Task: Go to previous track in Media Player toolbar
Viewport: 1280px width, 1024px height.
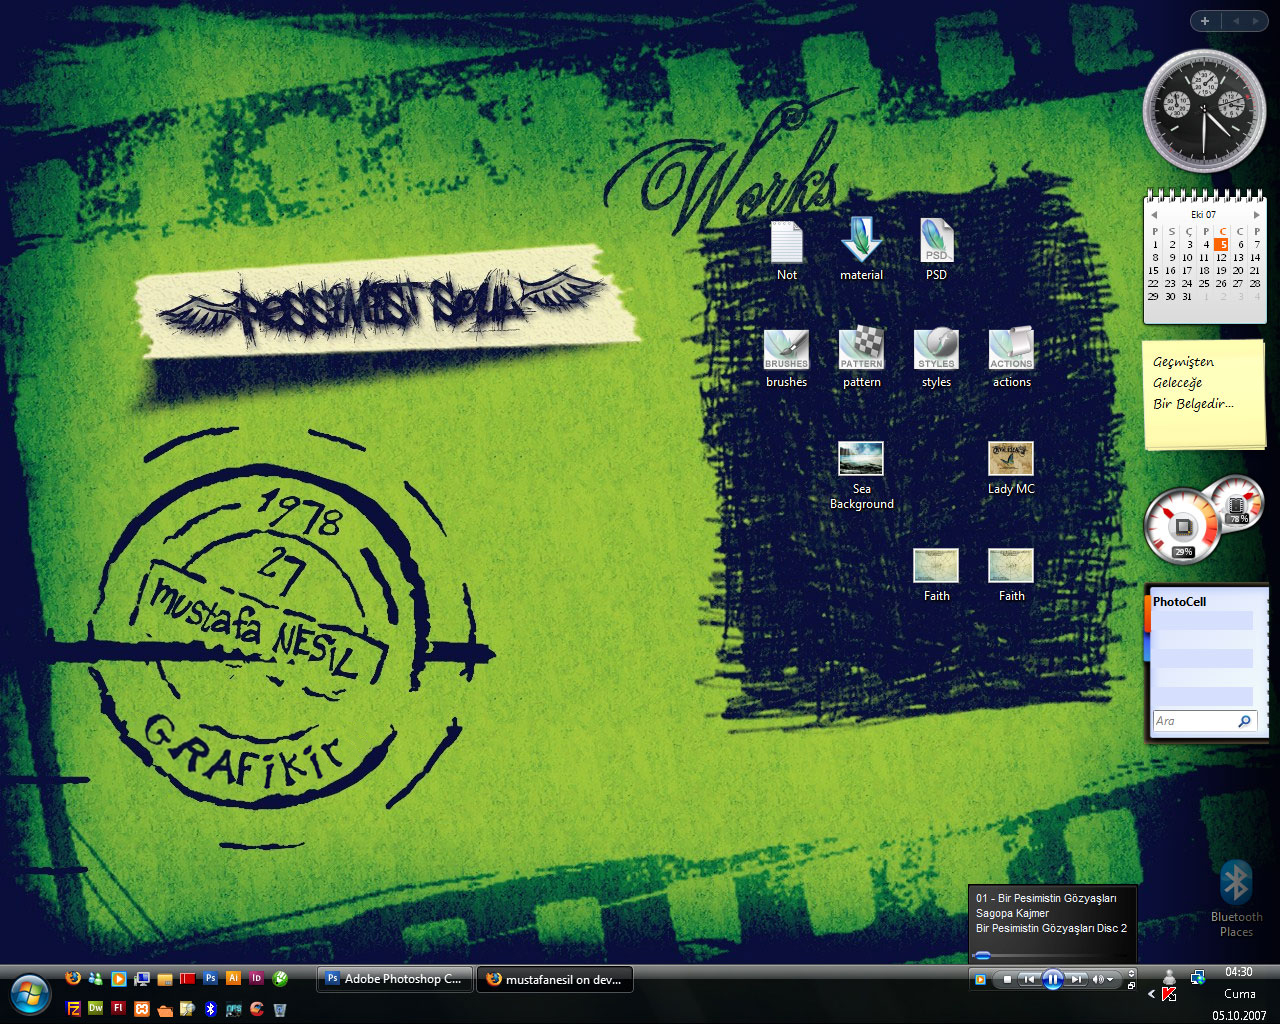Action: click(x=1028, y=979)
